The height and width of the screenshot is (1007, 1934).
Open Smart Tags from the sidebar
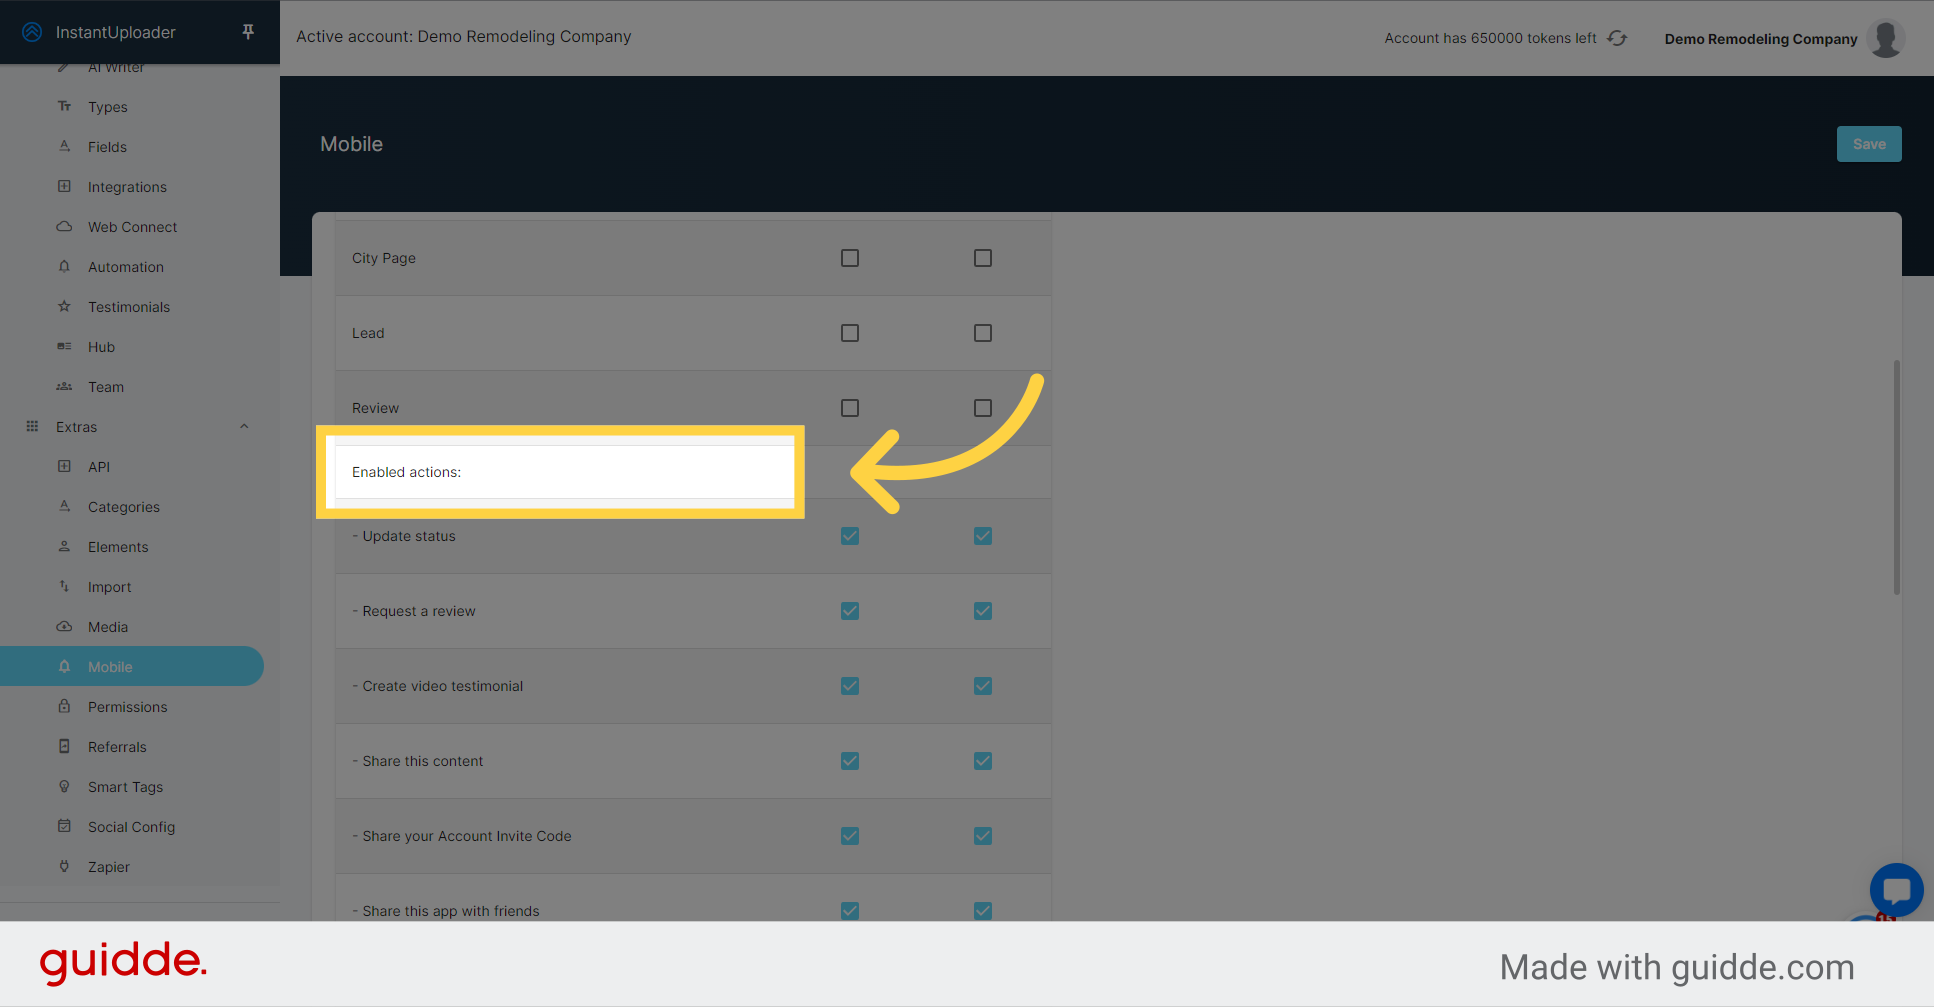coord(125,786)
